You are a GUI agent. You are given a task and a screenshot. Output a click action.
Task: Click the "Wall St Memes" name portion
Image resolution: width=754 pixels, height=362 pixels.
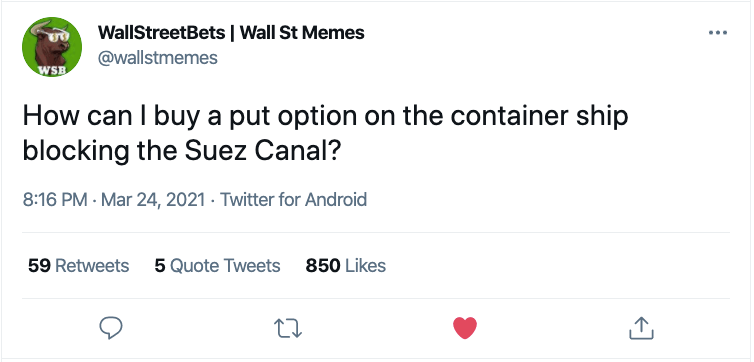click(302, 33)
